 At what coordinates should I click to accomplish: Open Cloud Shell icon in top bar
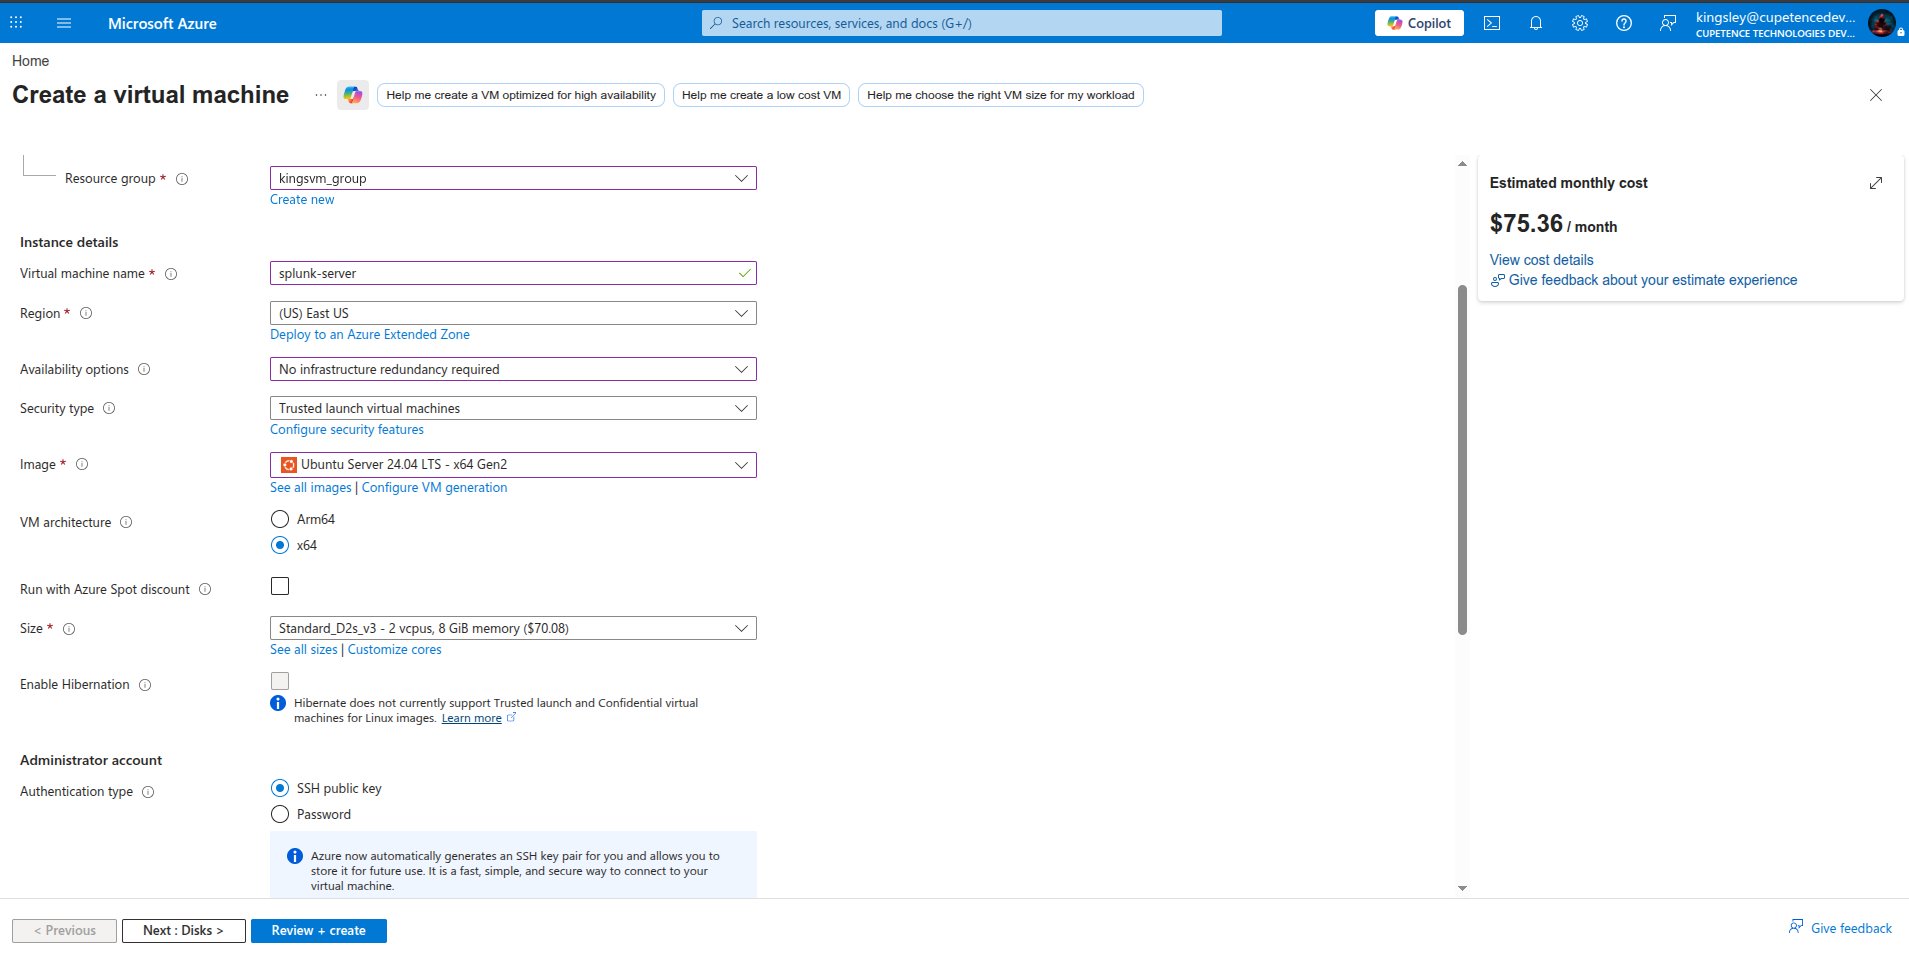pyautogui.click(x=1492, y=23)
